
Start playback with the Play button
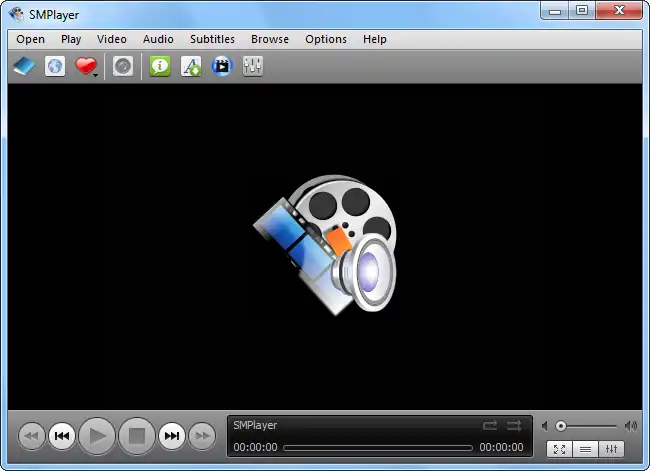point(97,436)
